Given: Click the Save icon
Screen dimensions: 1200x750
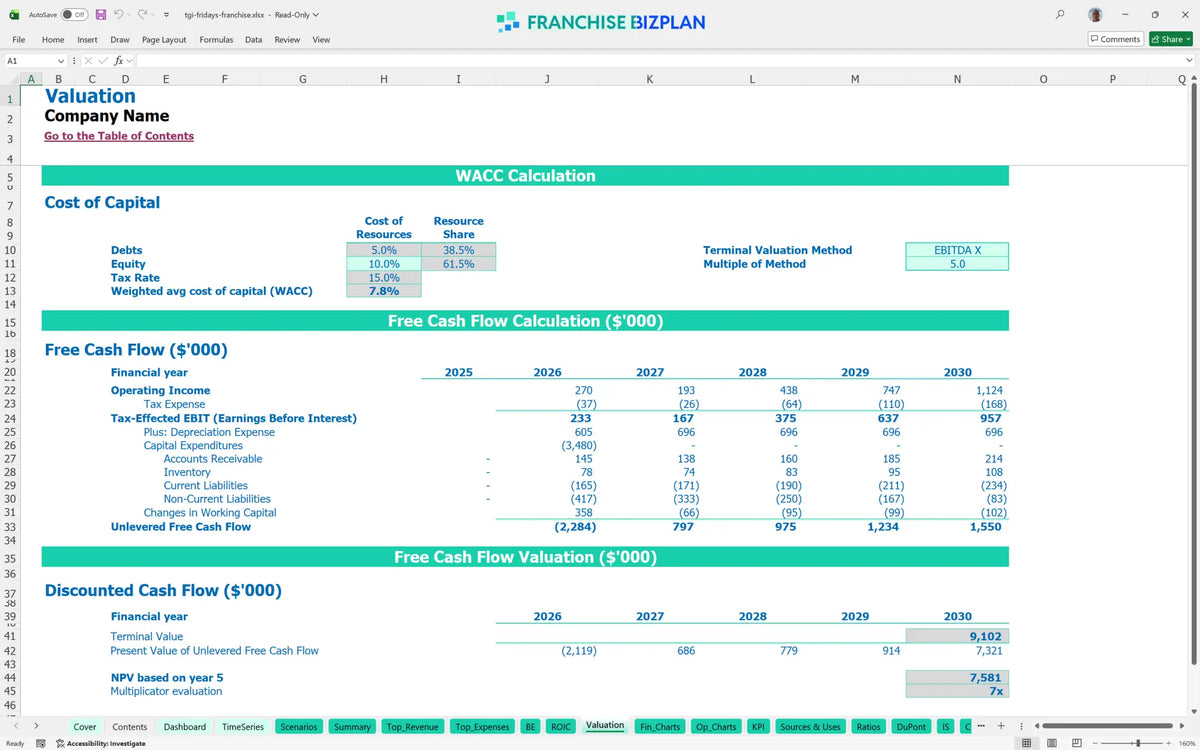Looking at the screenshot, I should (101, 15).
